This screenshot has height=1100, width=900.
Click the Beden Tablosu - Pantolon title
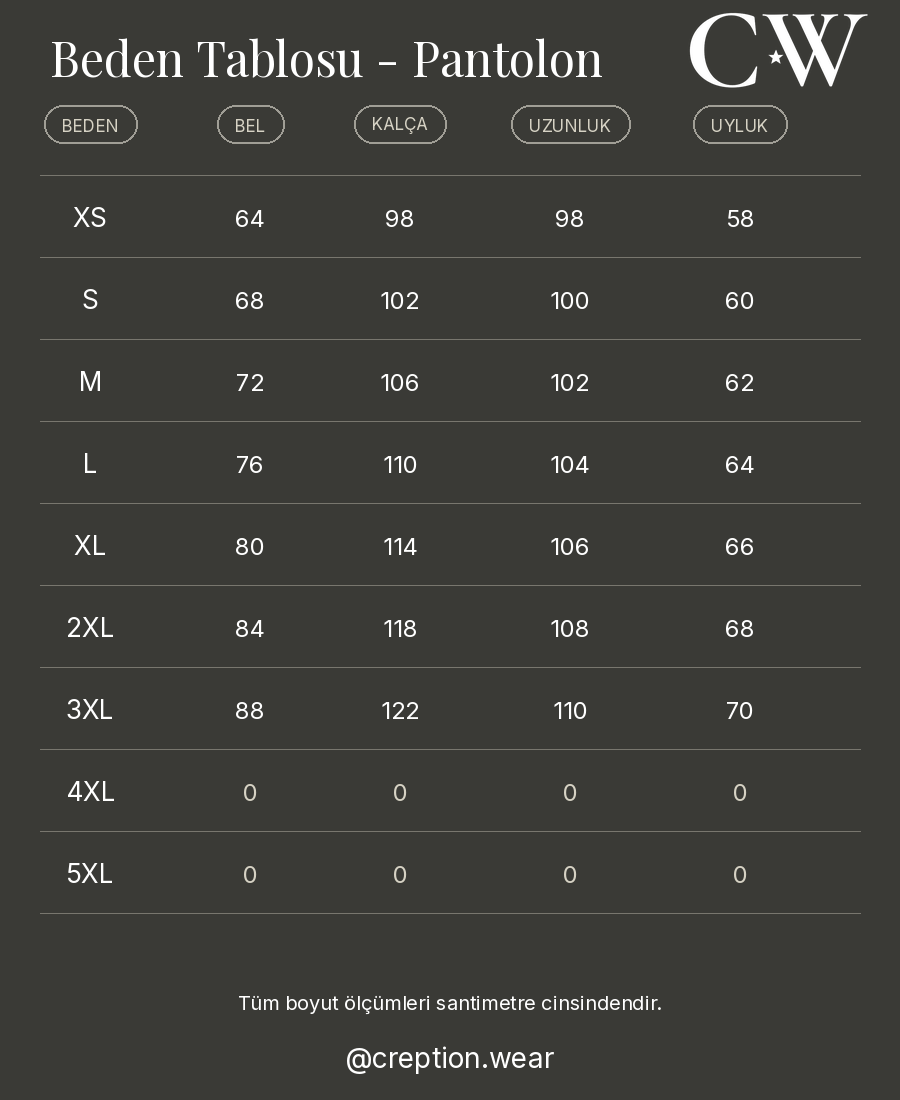(x=327, y=58)
